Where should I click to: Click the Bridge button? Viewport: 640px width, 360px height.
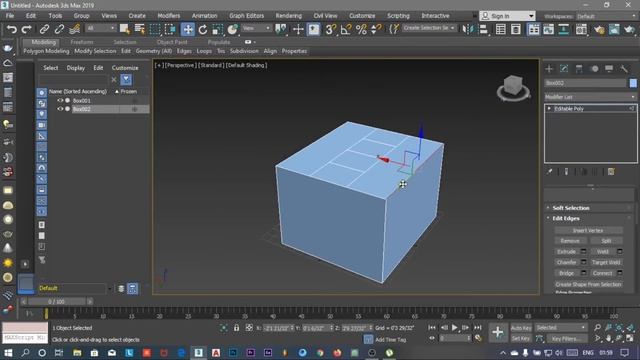tap(567, 273)
